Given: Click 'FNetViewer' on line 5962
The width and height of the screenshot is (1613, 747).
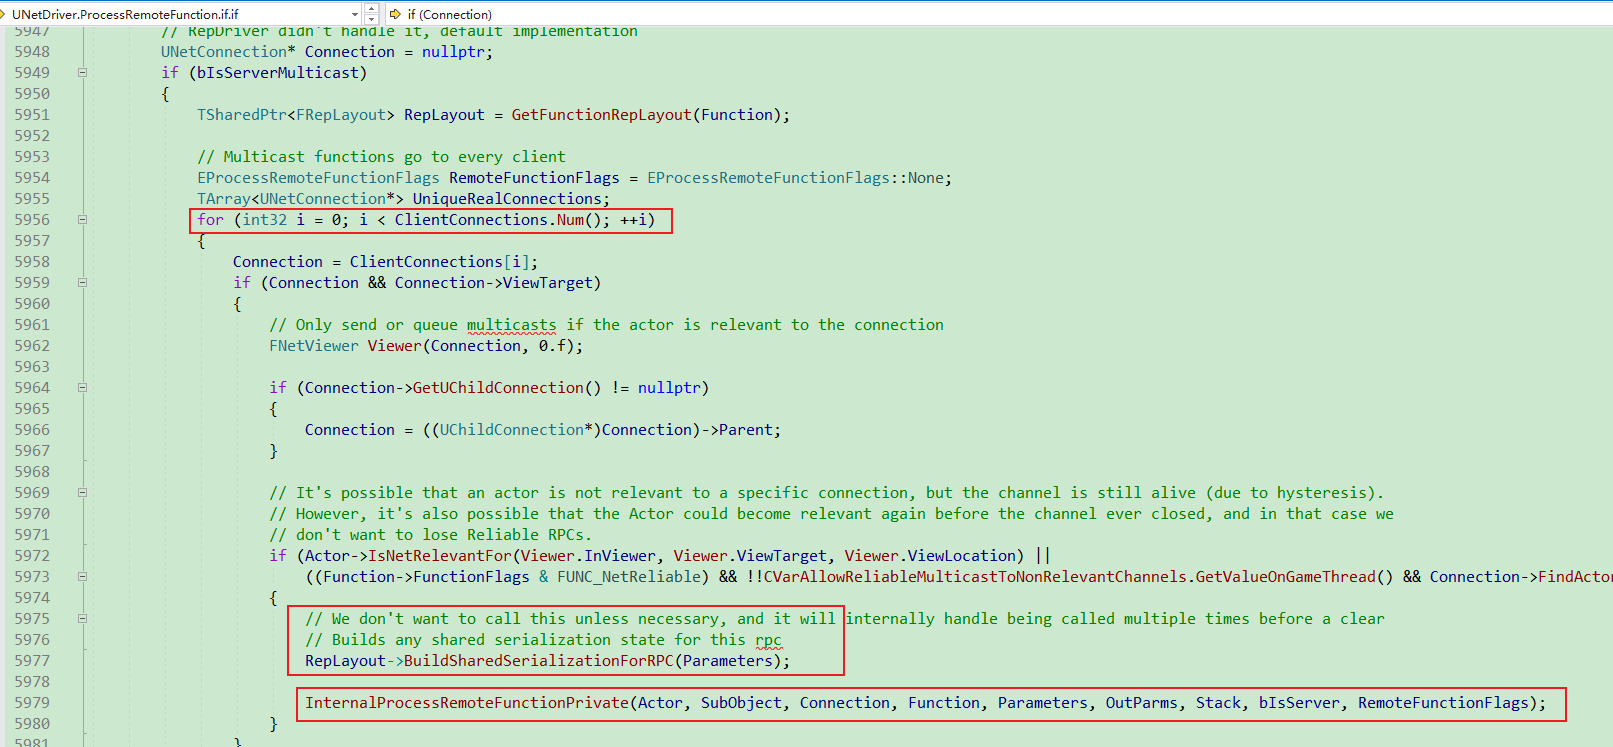Looking at the screenshot, I should tap(313, 346).
